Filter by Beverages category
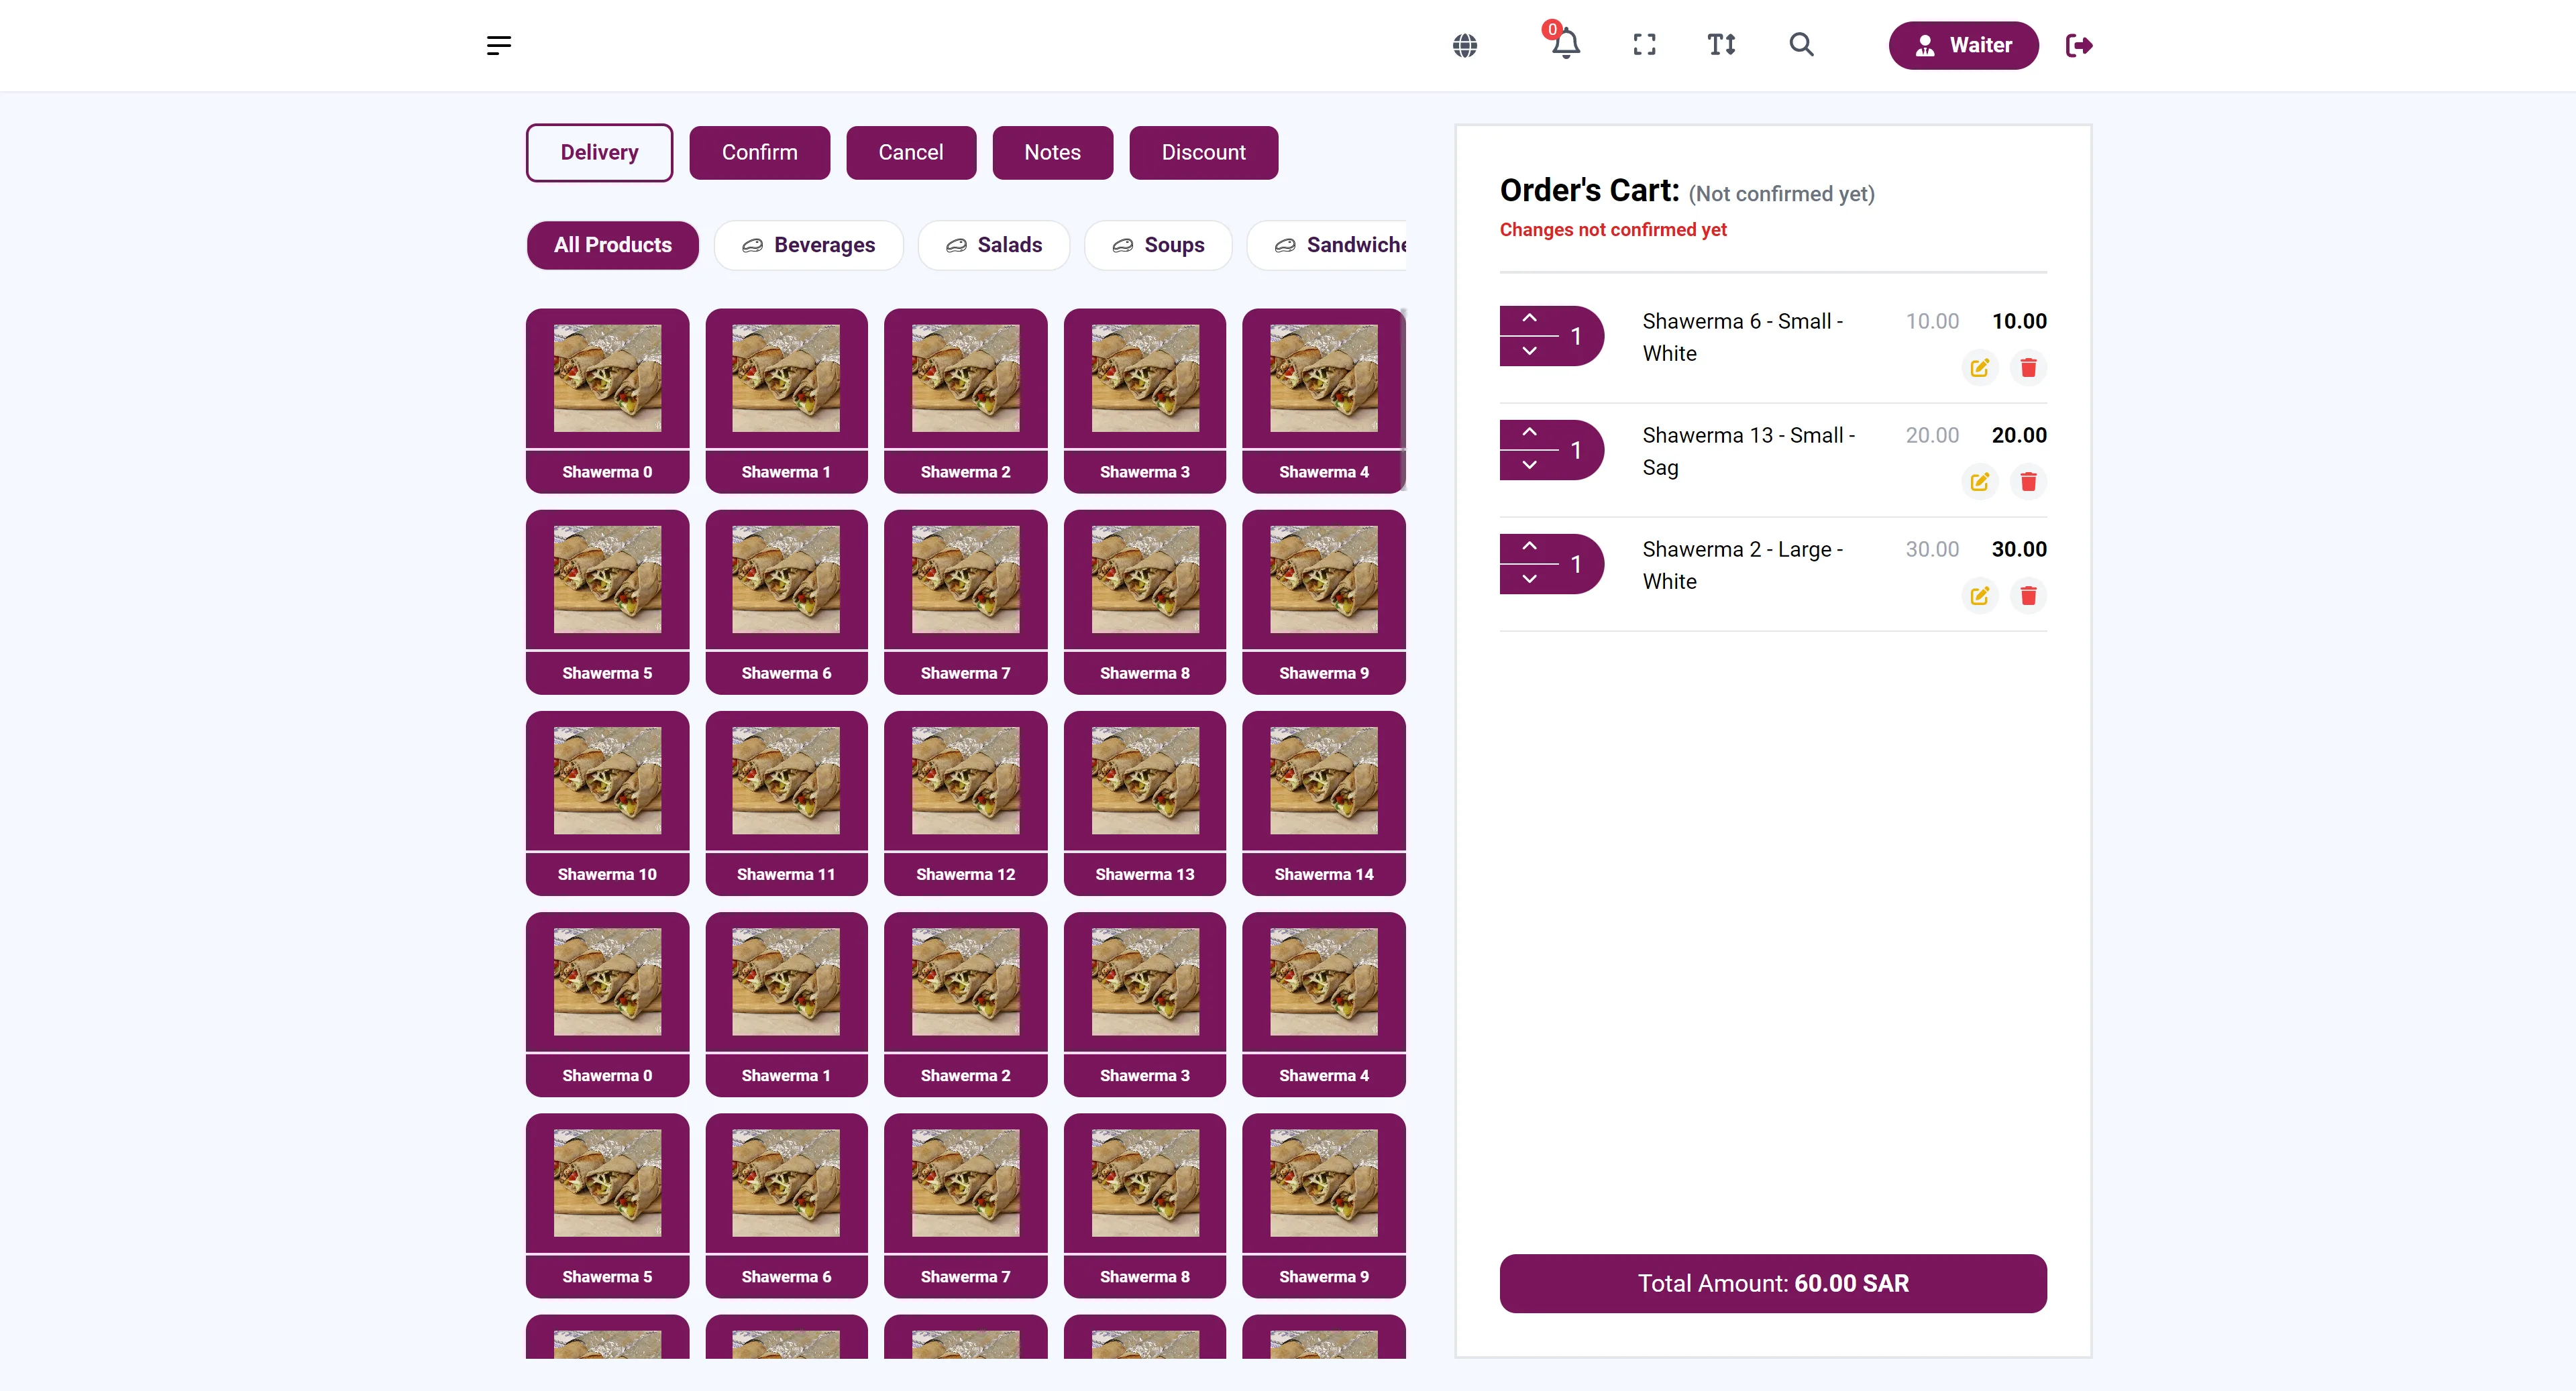 click(x=808, y=245)
